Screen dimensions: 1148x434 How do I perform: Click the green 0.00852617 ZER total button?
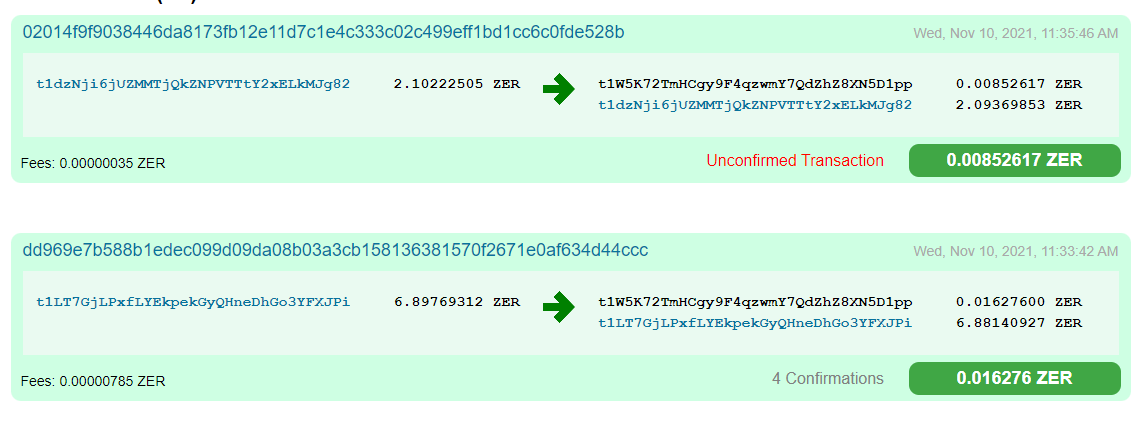pos(1014,160)
